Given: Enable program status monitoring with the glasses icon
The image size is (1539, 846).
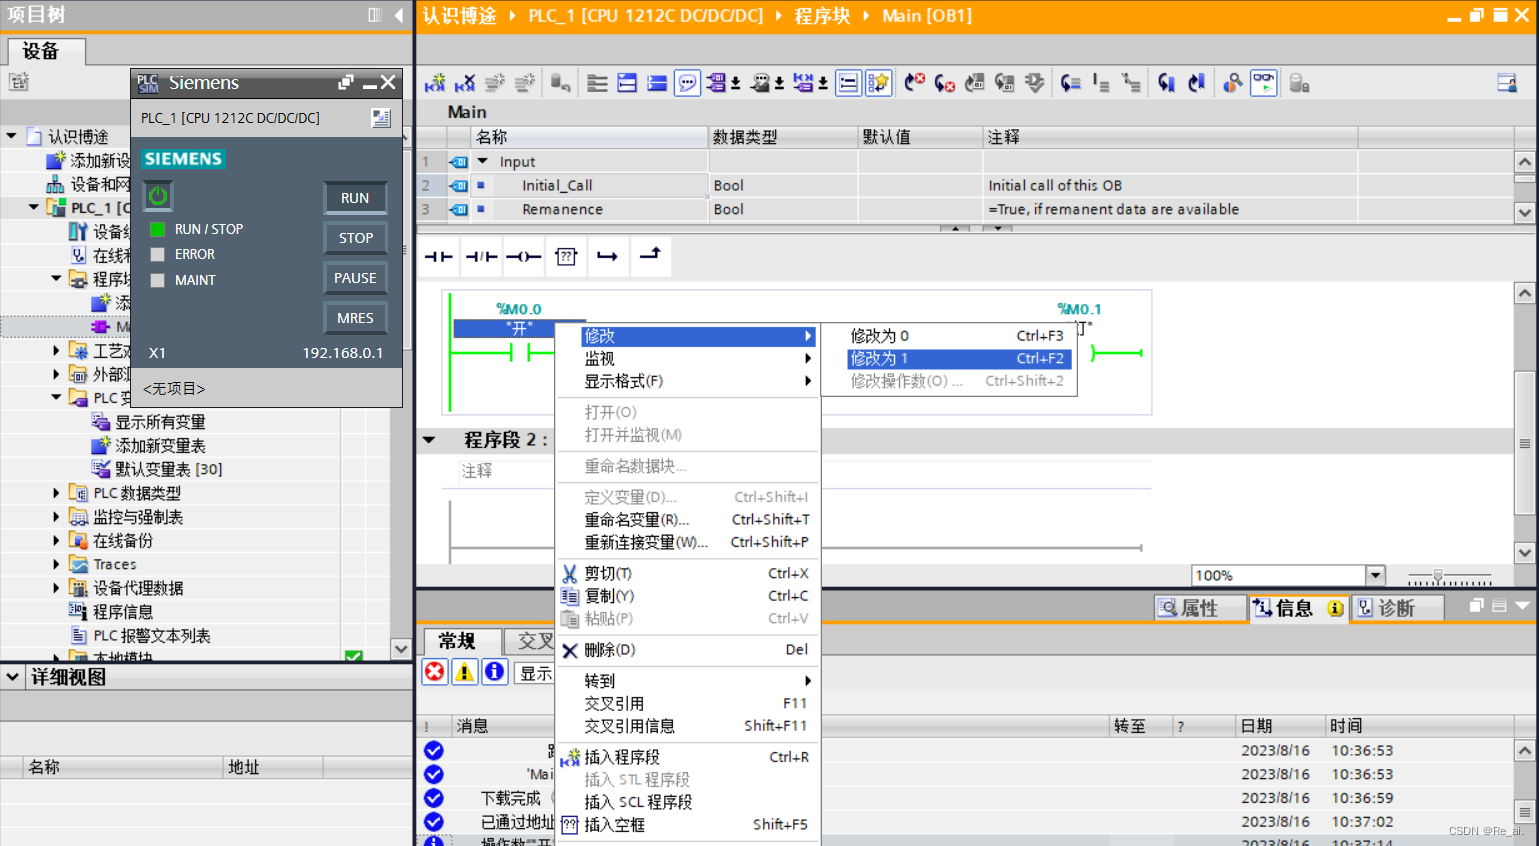Looking at the screenshot, I should coord(1263,82).
